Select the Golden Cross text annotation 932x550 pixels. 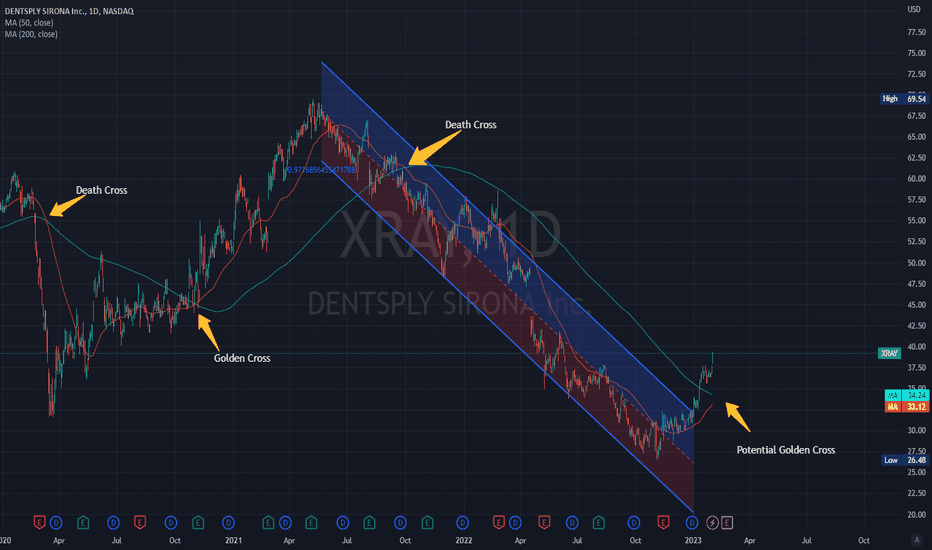point(242,358)
